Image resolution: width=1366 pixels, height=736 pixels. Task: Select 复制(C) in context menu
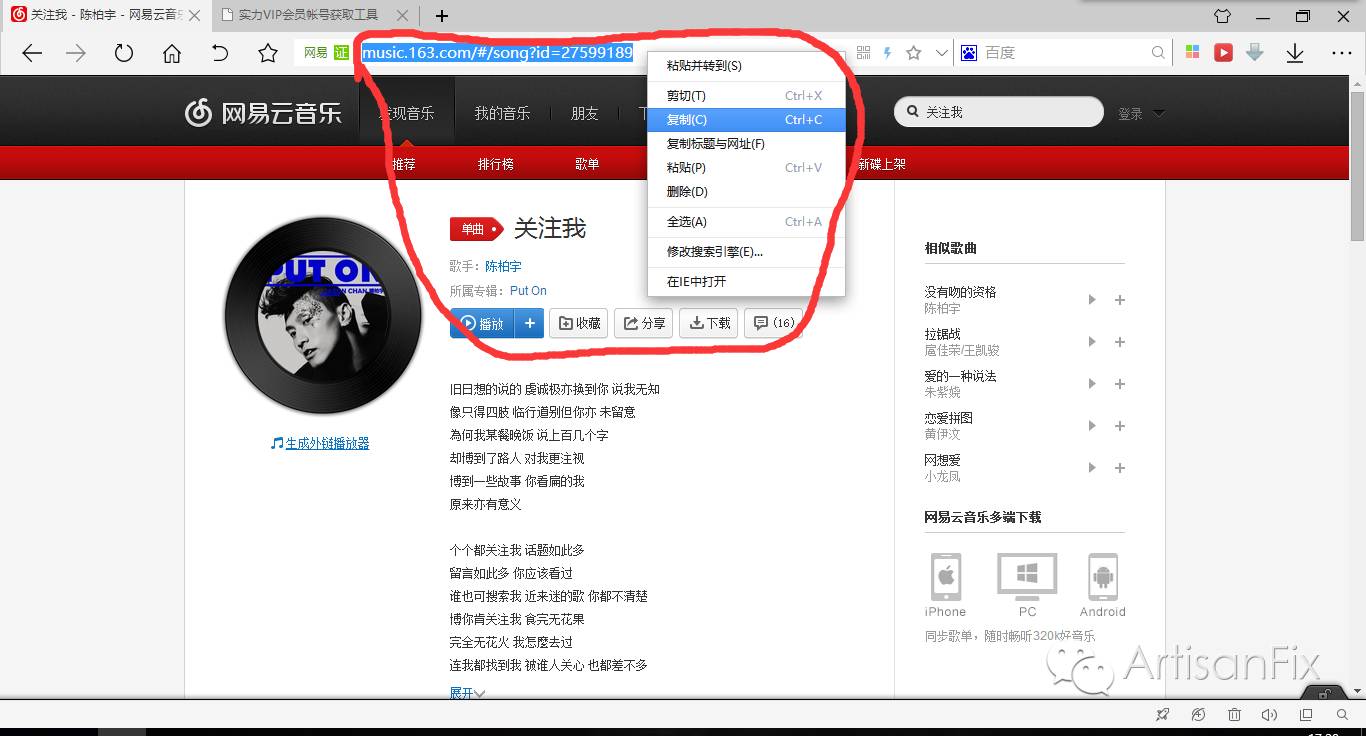pyautogui.click(x=746, y=120)
